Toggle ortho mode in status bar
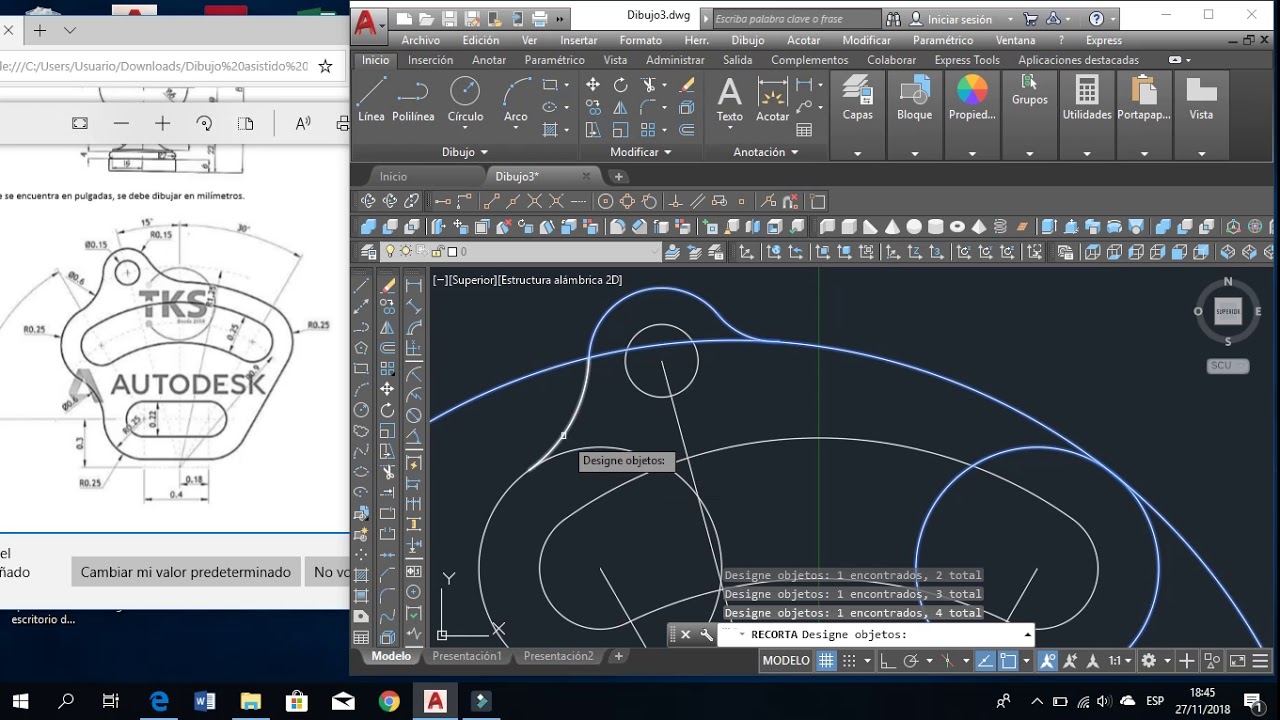1280x720 pixels. [887, 661]
